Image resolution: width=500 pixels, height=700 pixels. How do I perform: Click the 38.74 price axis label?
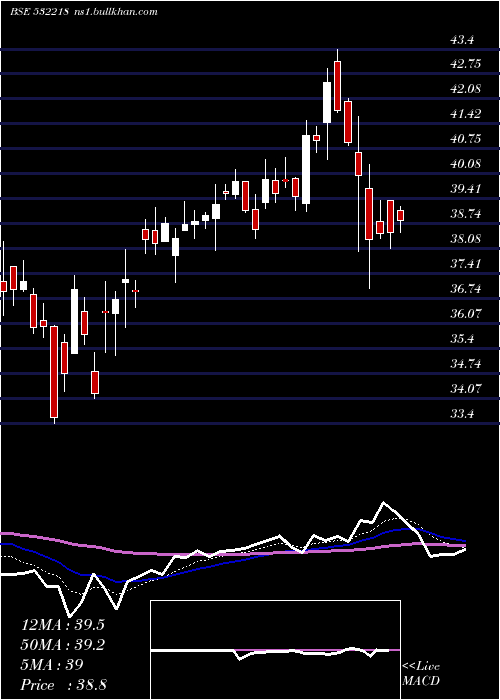[x=466, y=214]
